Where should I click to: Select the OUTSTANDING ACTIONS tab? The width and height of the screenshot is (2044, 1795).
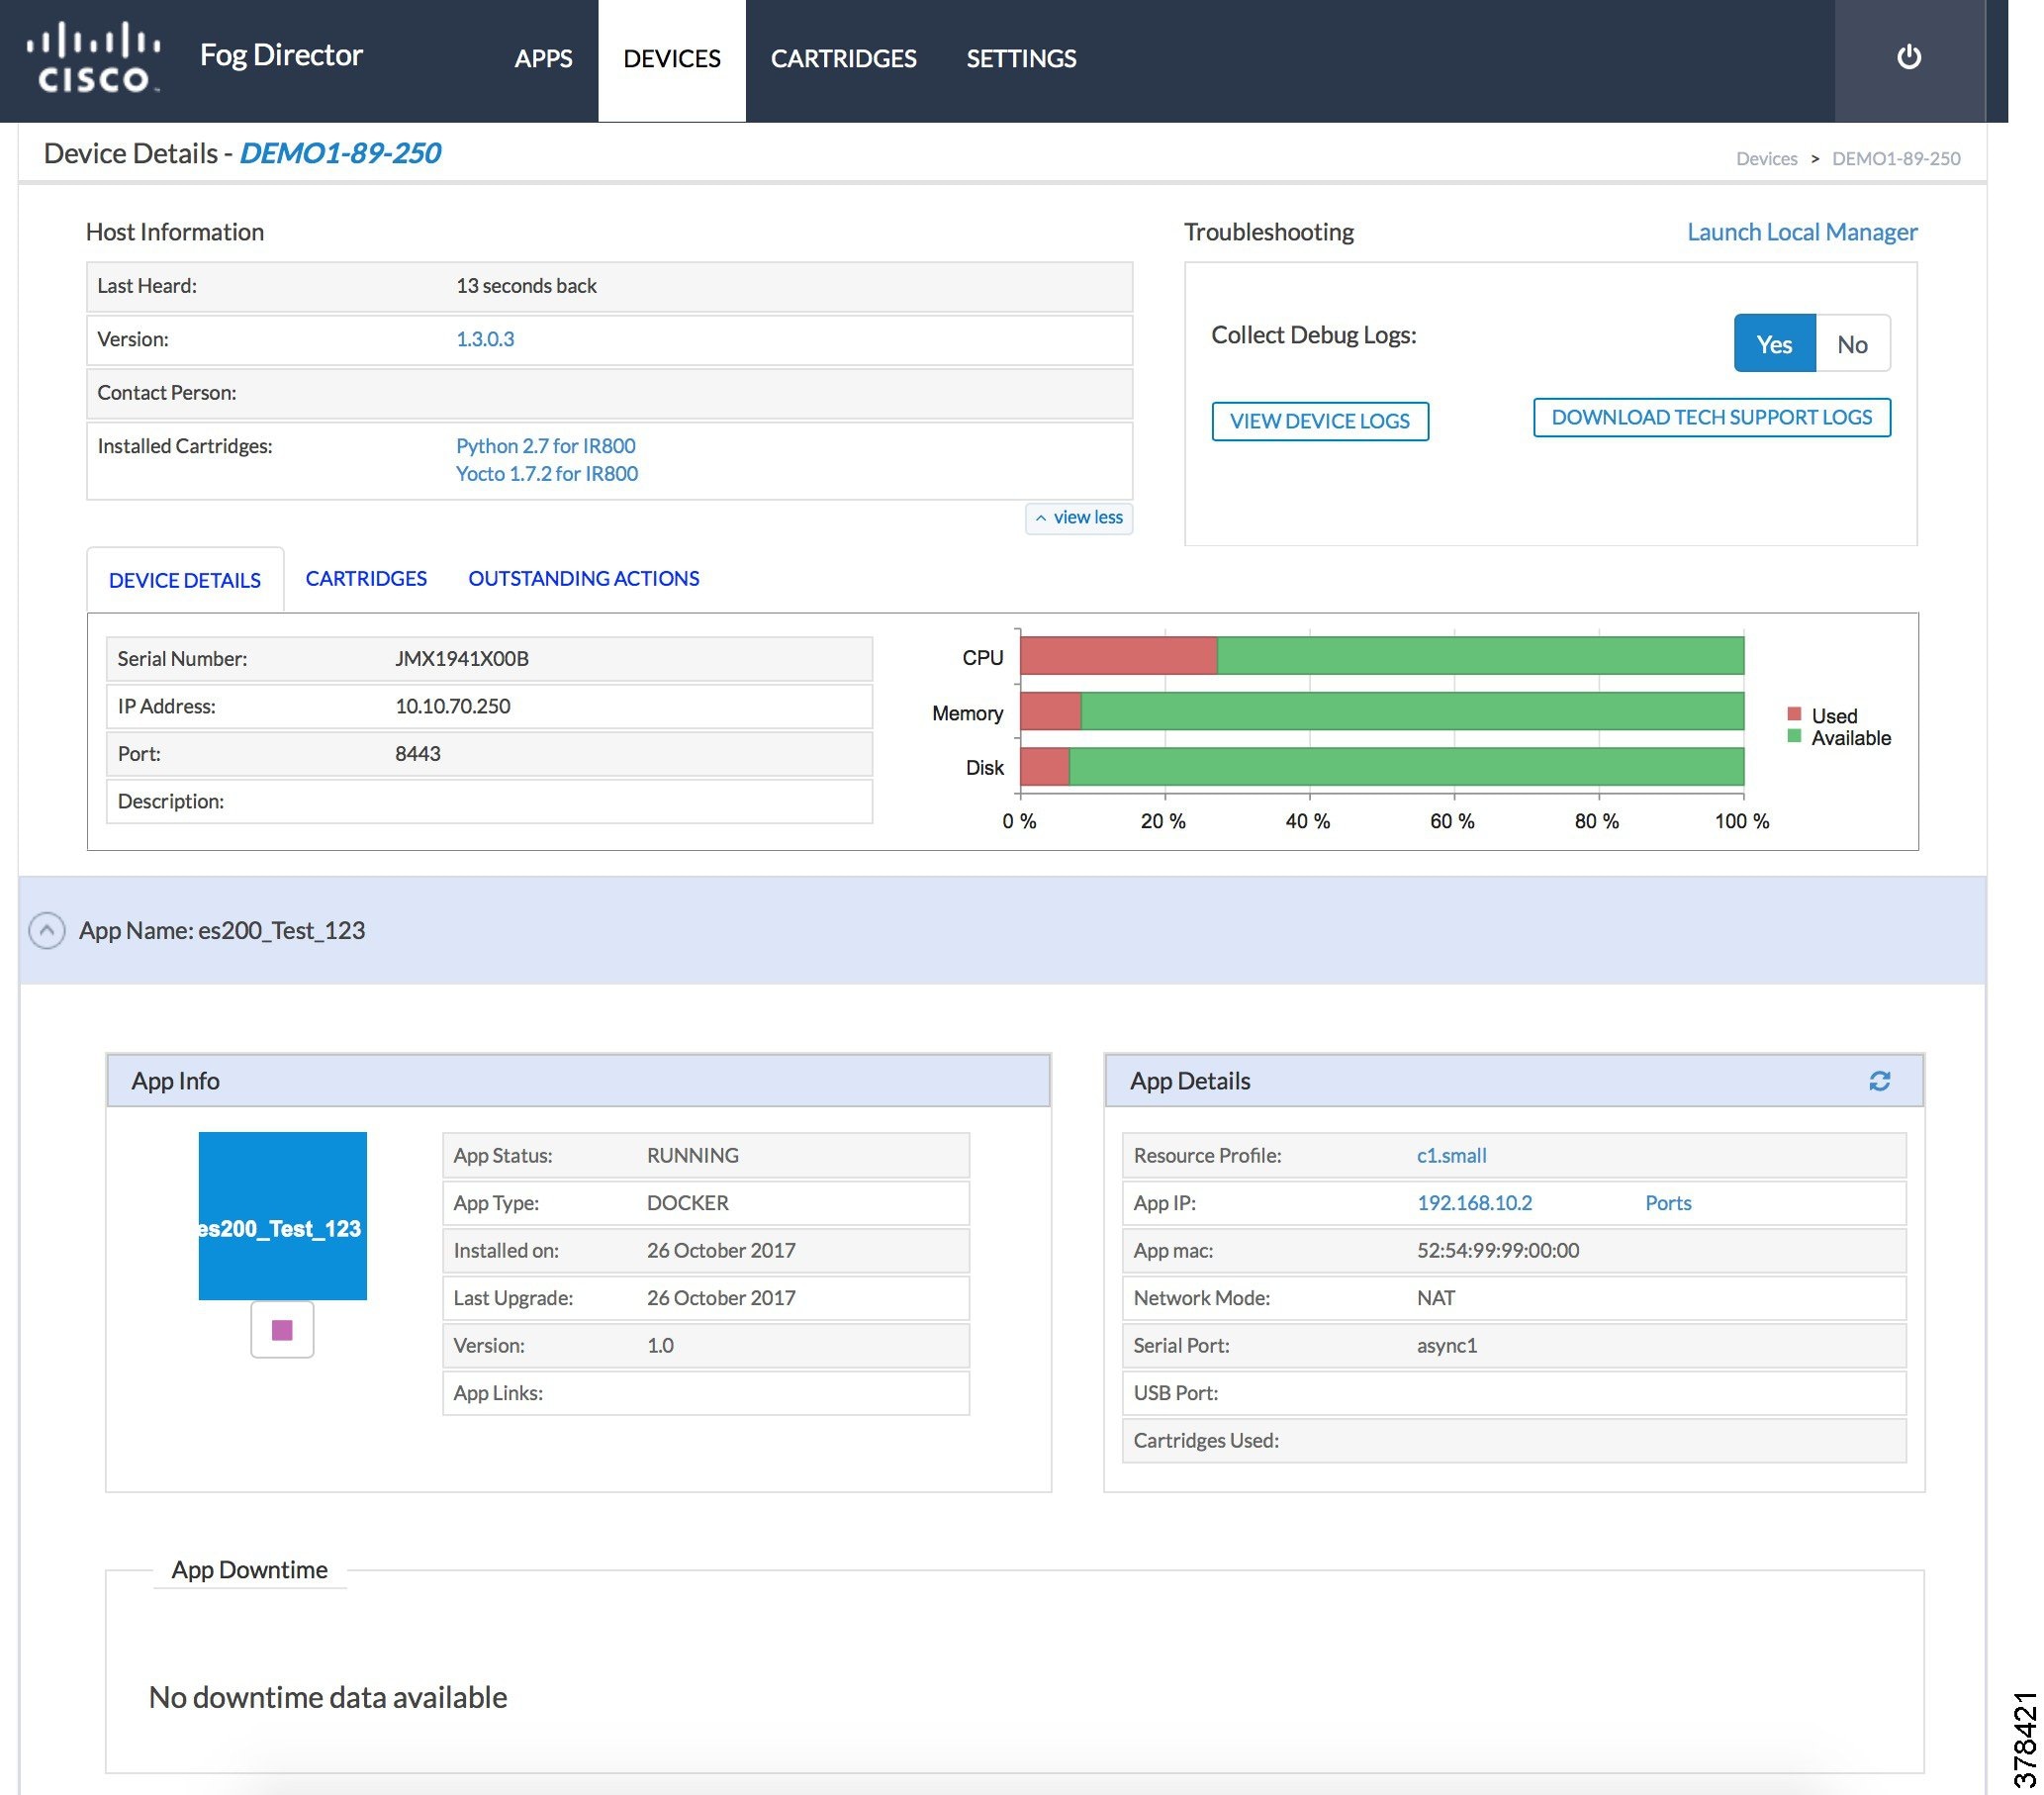pos(583,578)
